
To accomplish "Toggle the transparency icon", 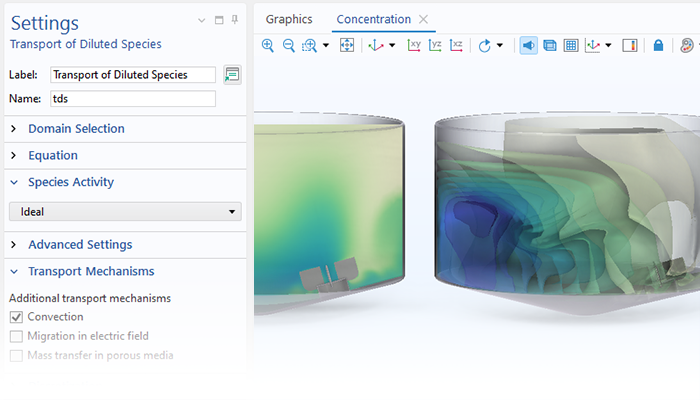I will tap(550, 45).
